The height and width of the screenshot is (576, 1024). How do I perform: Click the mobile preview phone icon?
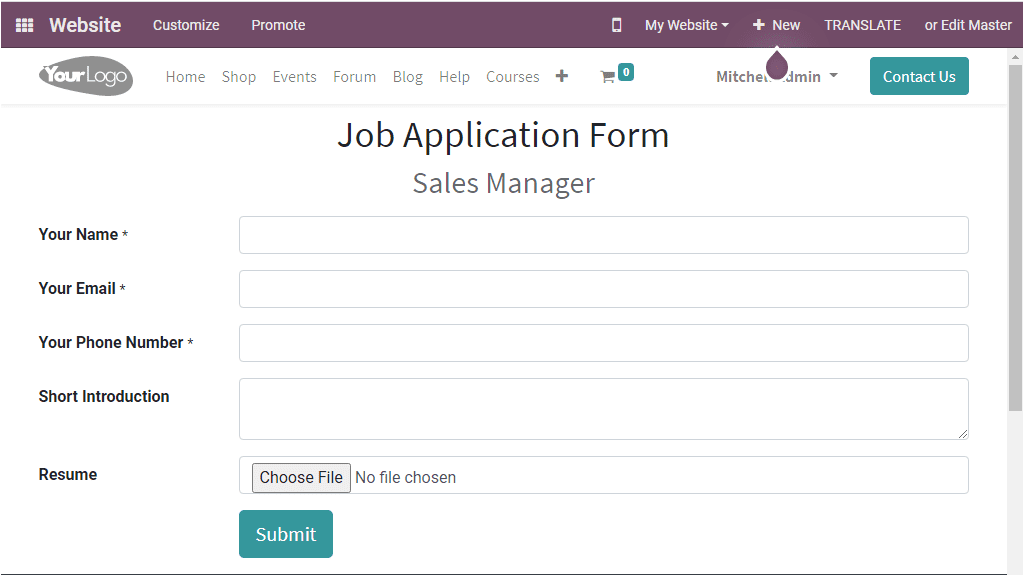point(616,25)
